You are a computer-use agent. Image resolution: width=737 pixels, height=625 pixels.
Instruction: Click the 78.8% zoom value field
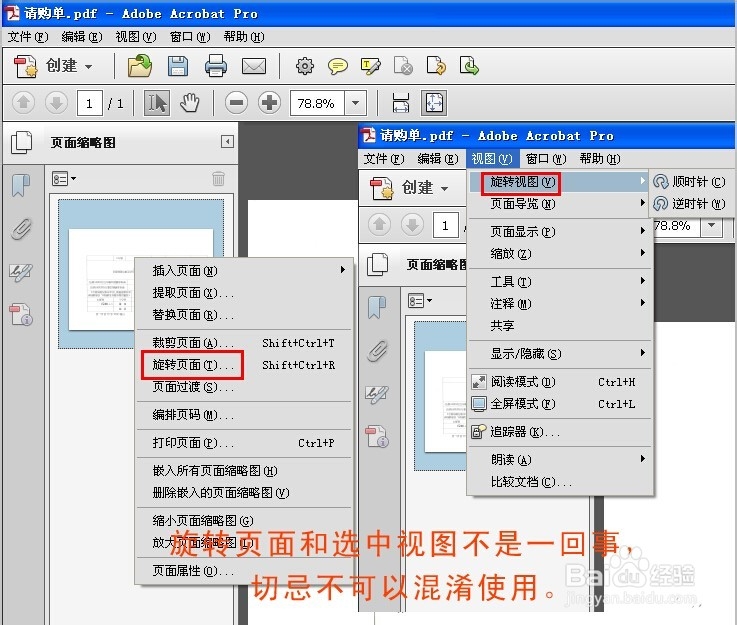tap(317, 103)
